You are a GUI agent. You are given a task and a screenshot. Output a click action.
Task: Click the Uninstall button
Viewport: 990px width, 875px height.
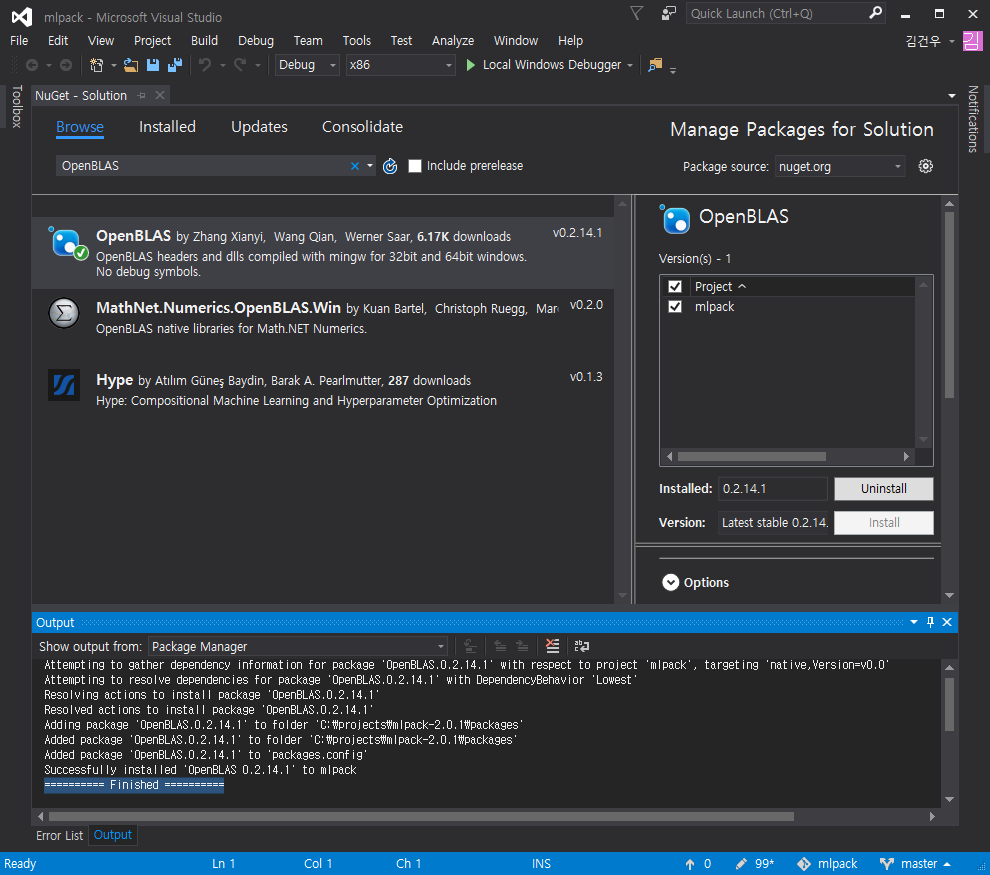tap(883, 489)
